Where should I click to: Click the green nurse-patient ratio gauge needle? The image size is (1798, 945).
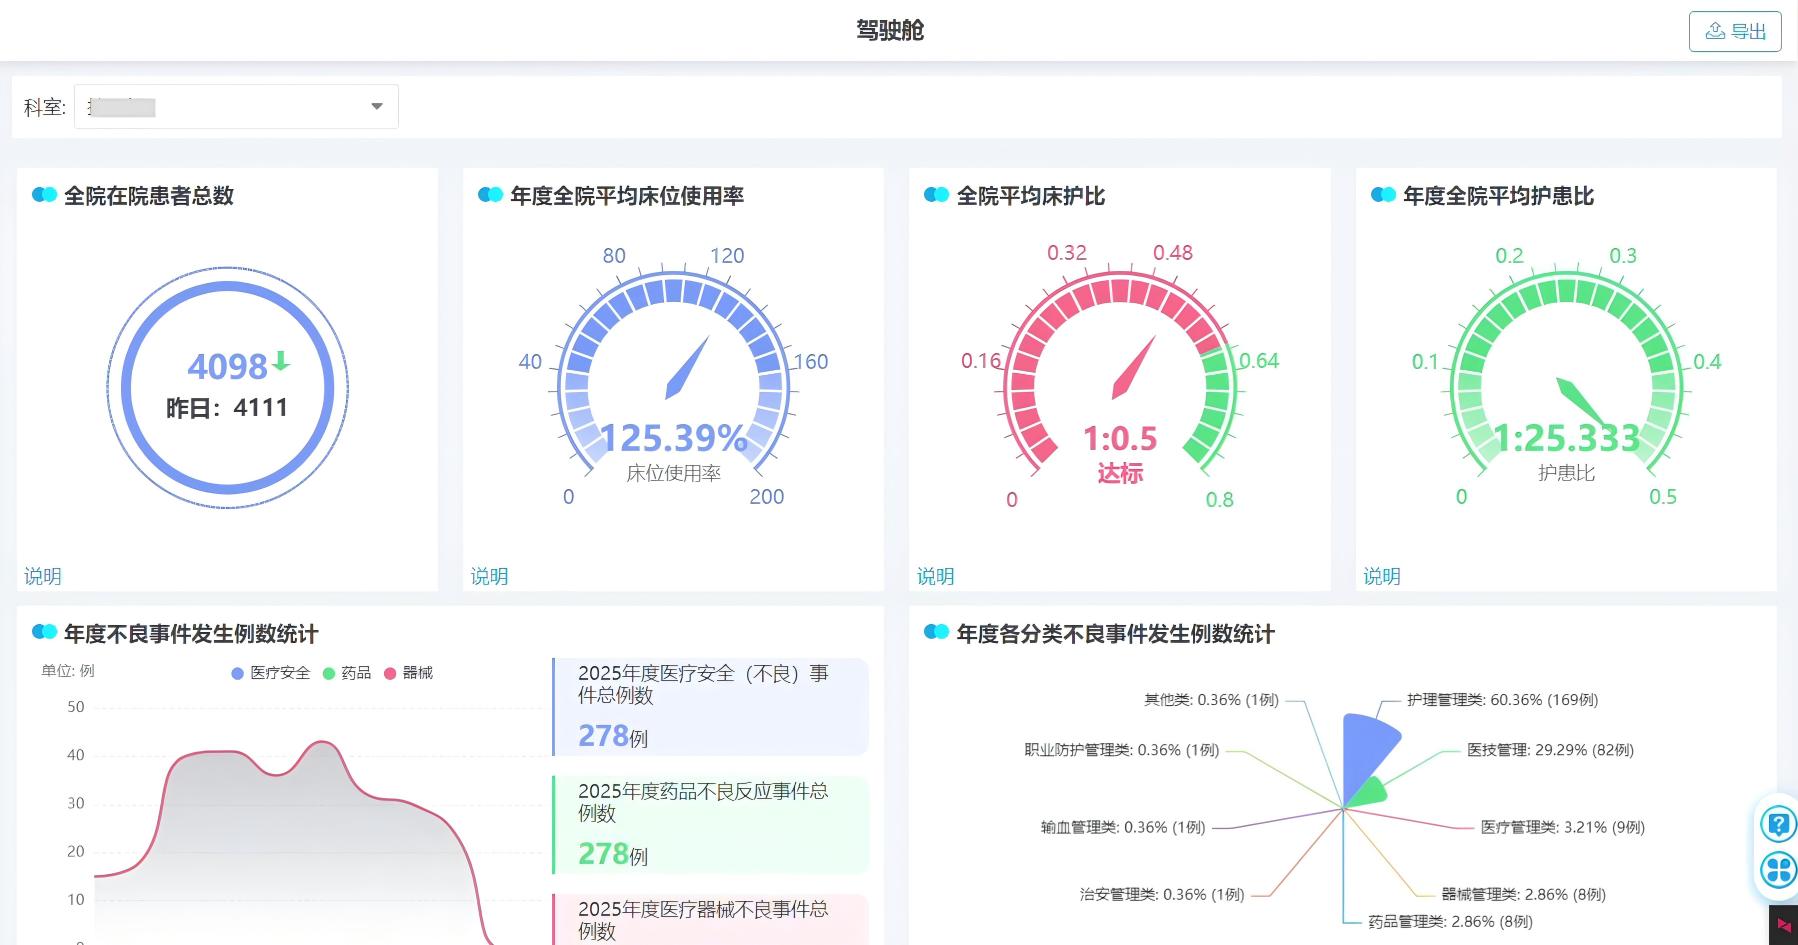coord(1580,400)
